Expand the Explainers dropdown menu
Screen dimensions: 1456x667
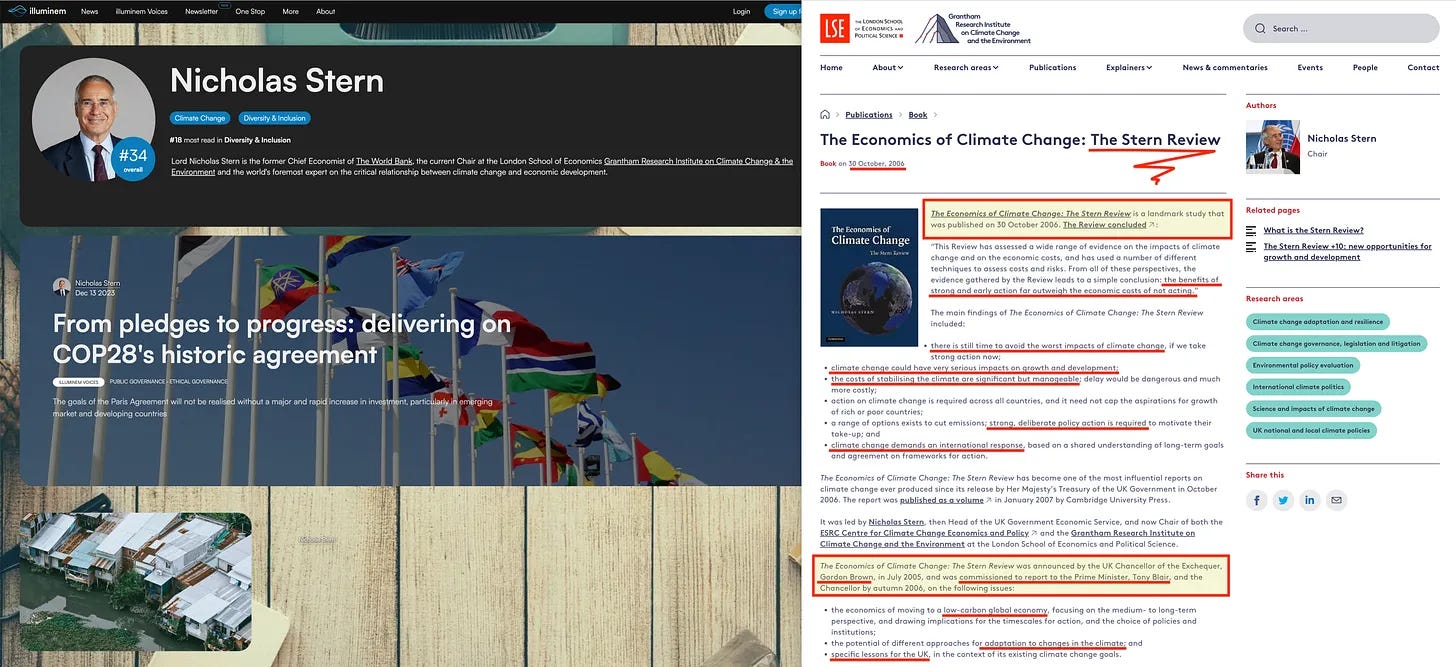coord(1128,68)
